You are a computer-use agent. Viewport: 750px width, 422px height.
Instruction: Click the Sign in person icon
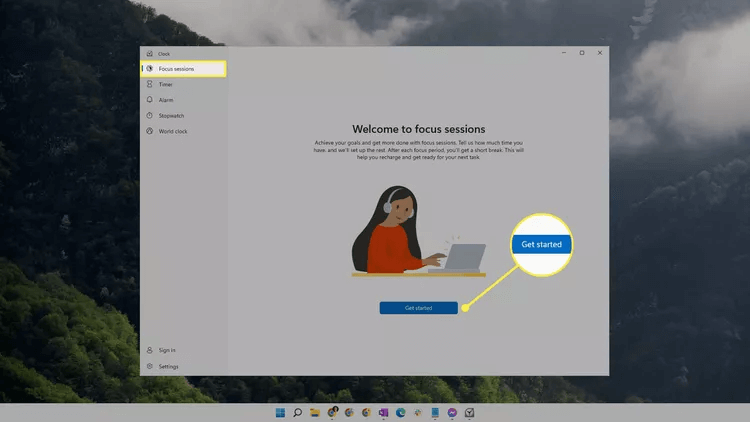[x=150, y=350]
